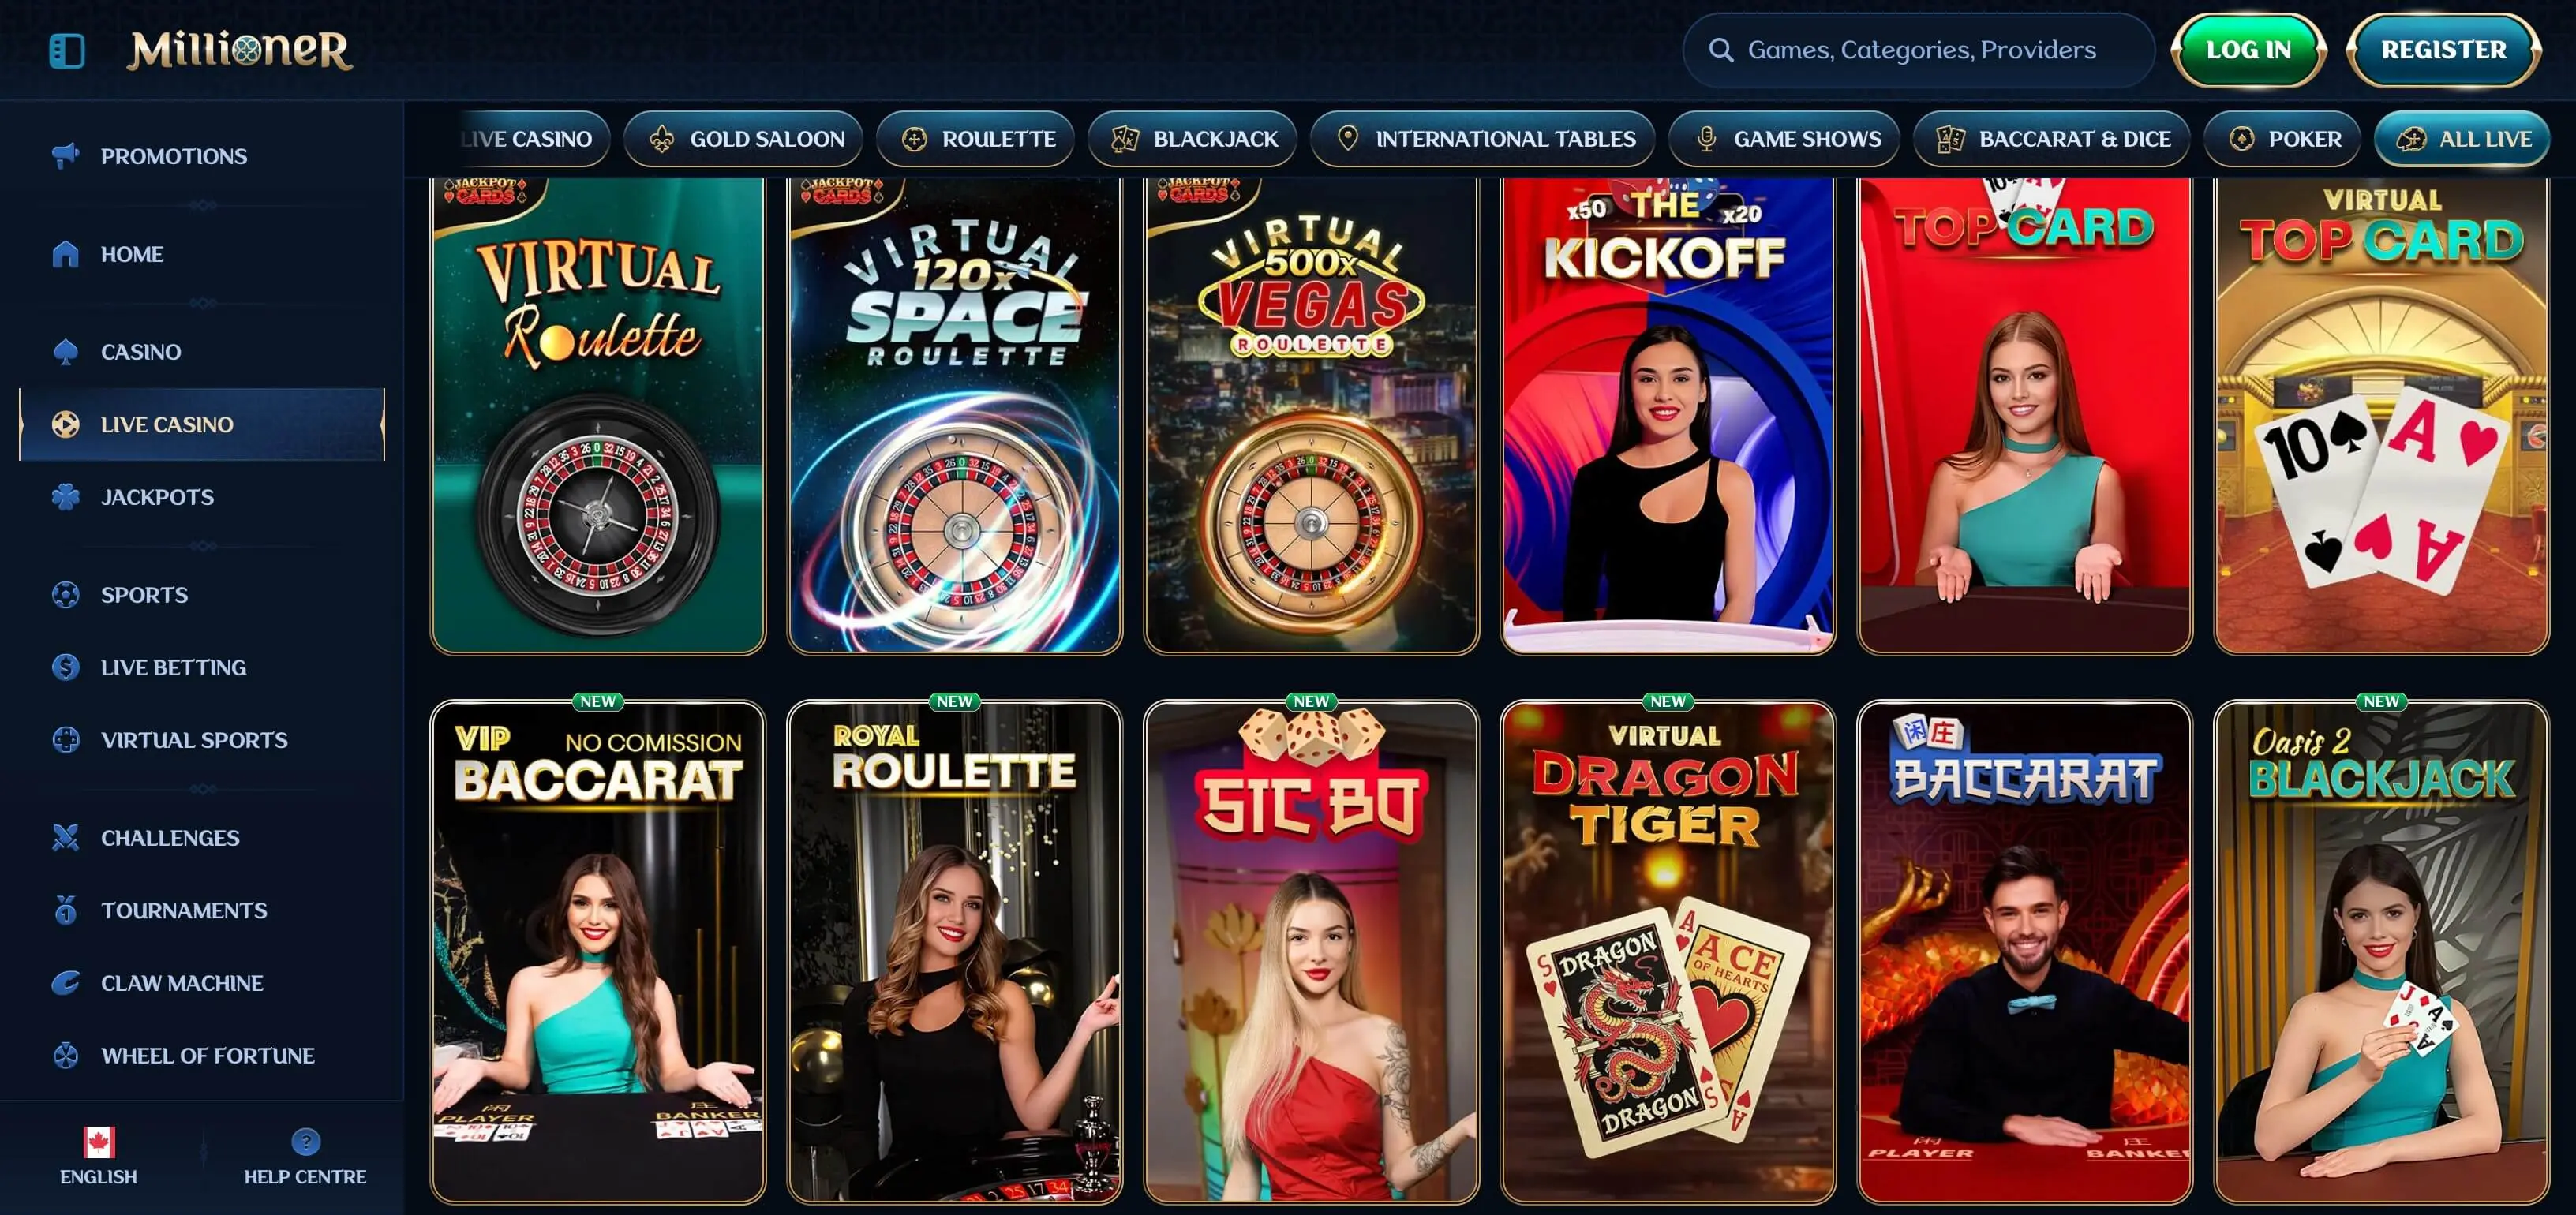This screenshot has height=1215, width=2576.
Task: Toggle the sidebar collapse icon
Action: pyautogui.click(x=67, y=51)
